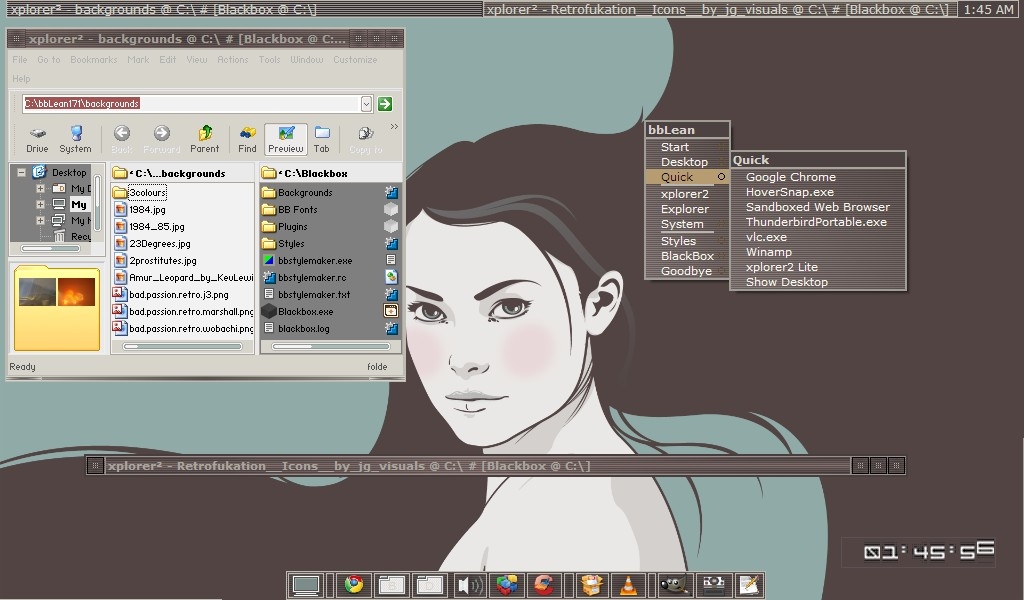Launch Winamp from Quick menu
This screenshot has height=600, width=1024.
click(x=818, y=252)
